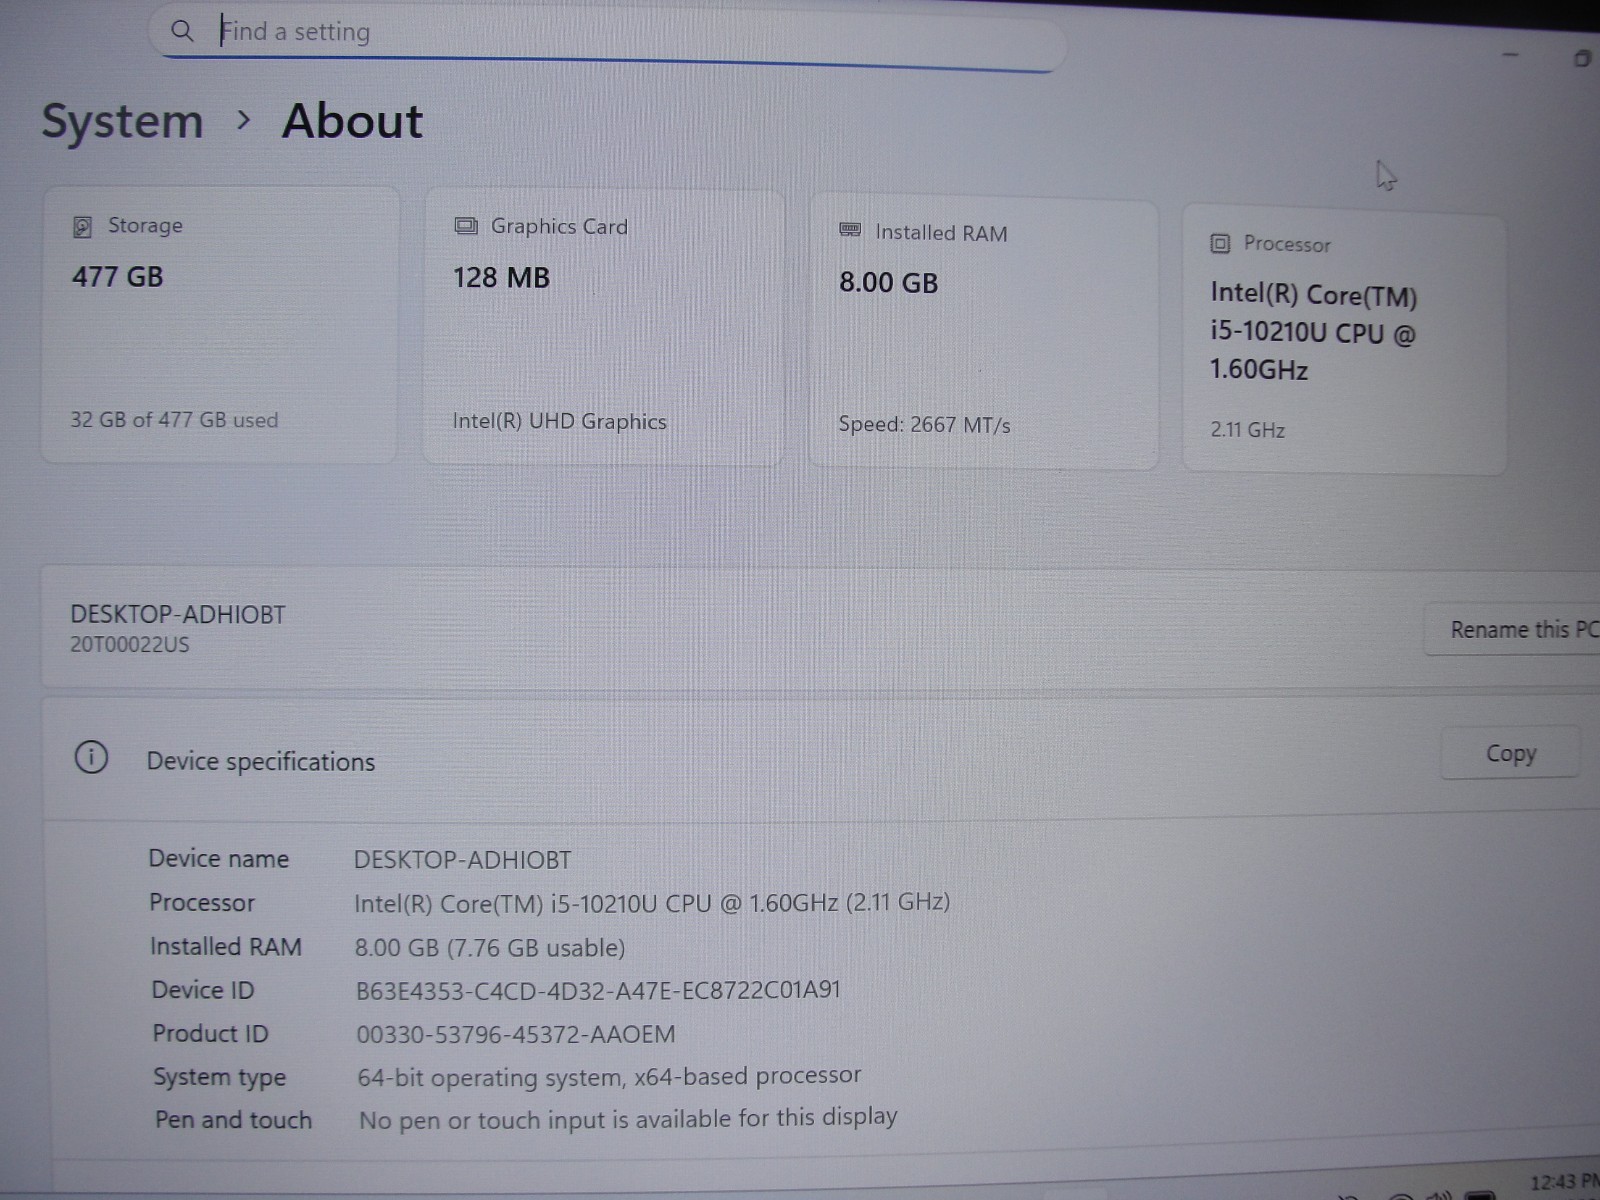Click the Graphics Card monitor icon

click(x=466, y=226)
